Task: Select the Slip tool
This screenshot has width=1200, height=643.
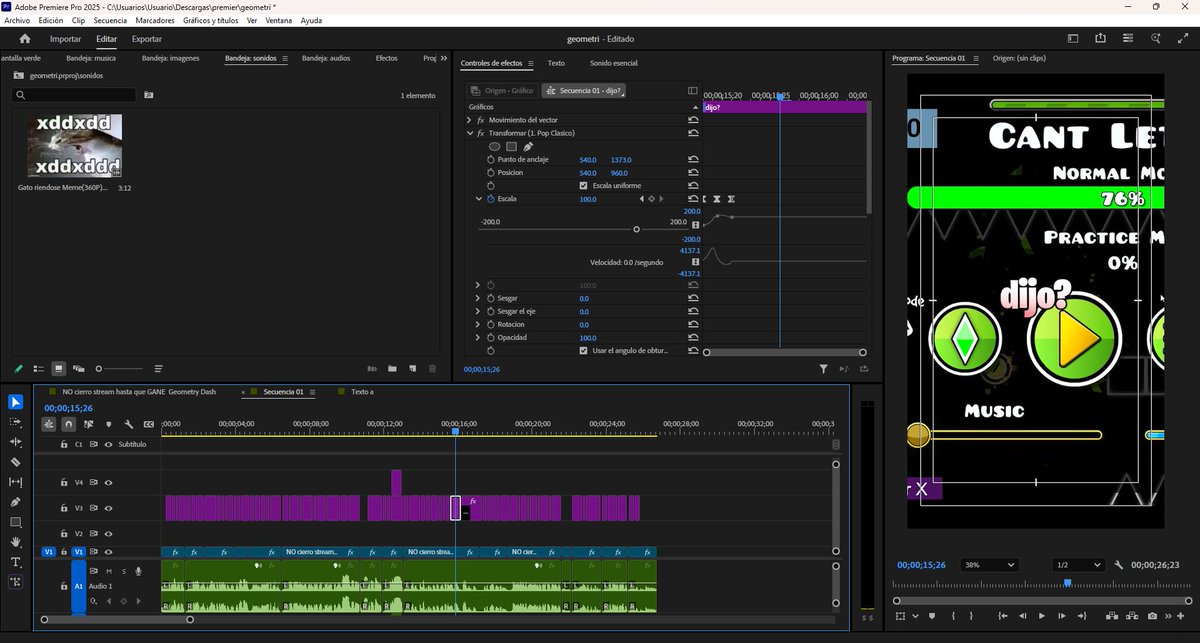Action: click(15, 482)
